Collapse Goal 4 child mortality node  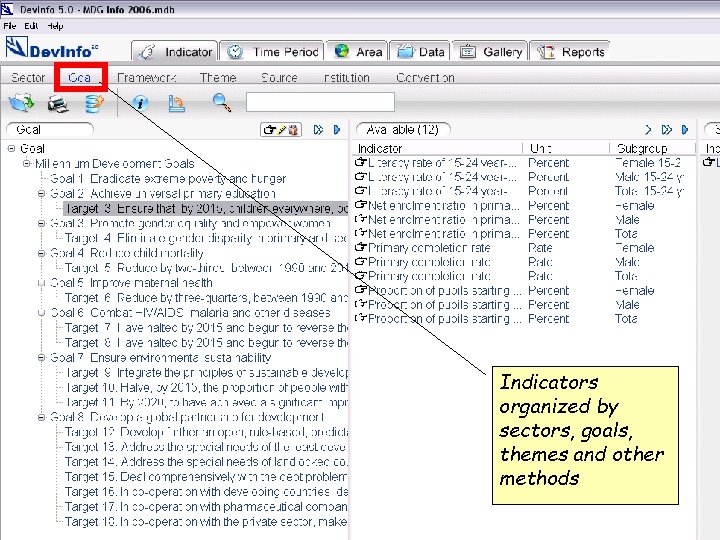point(41,253)
